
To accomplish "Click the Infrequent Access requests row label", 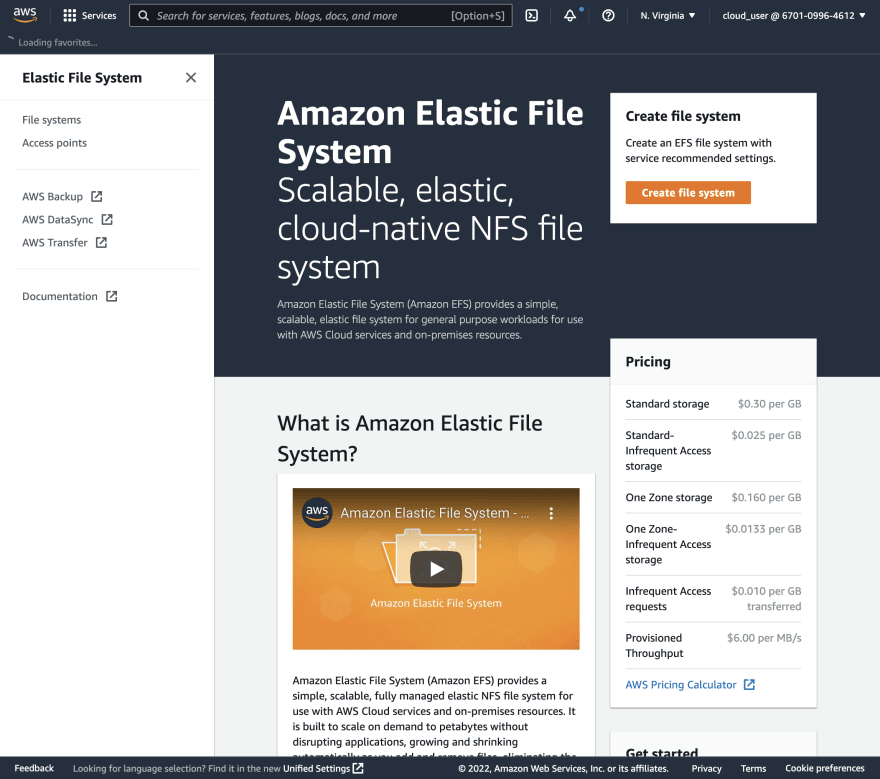I will click(668, 599).
